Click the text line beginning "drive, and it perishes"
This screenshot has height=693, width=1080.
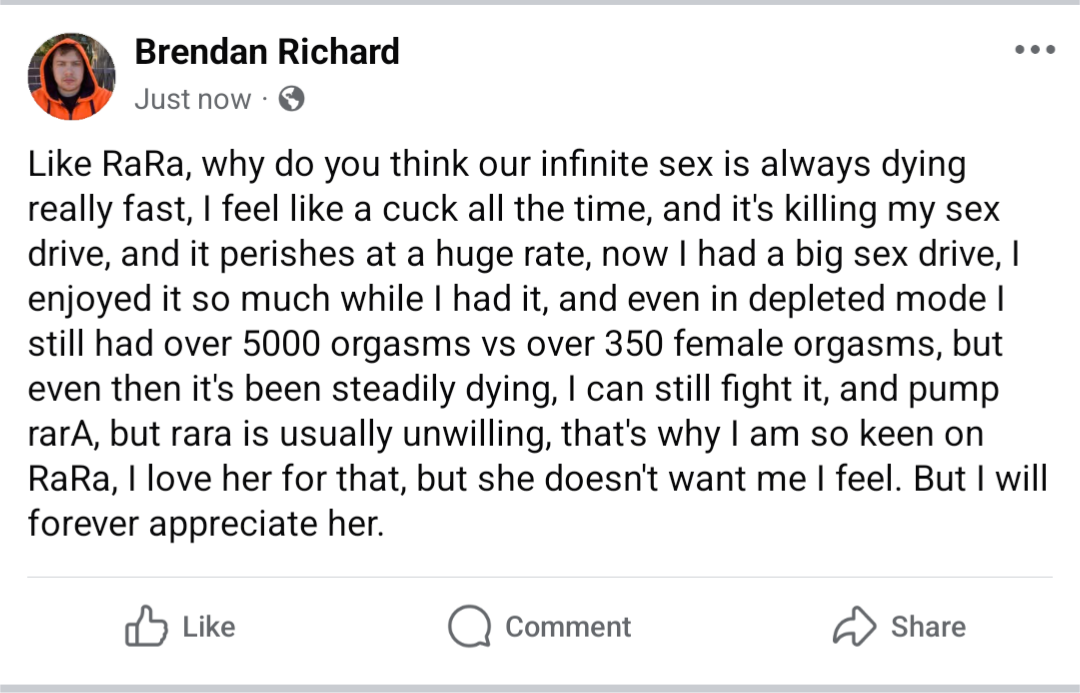pos(523,254)
